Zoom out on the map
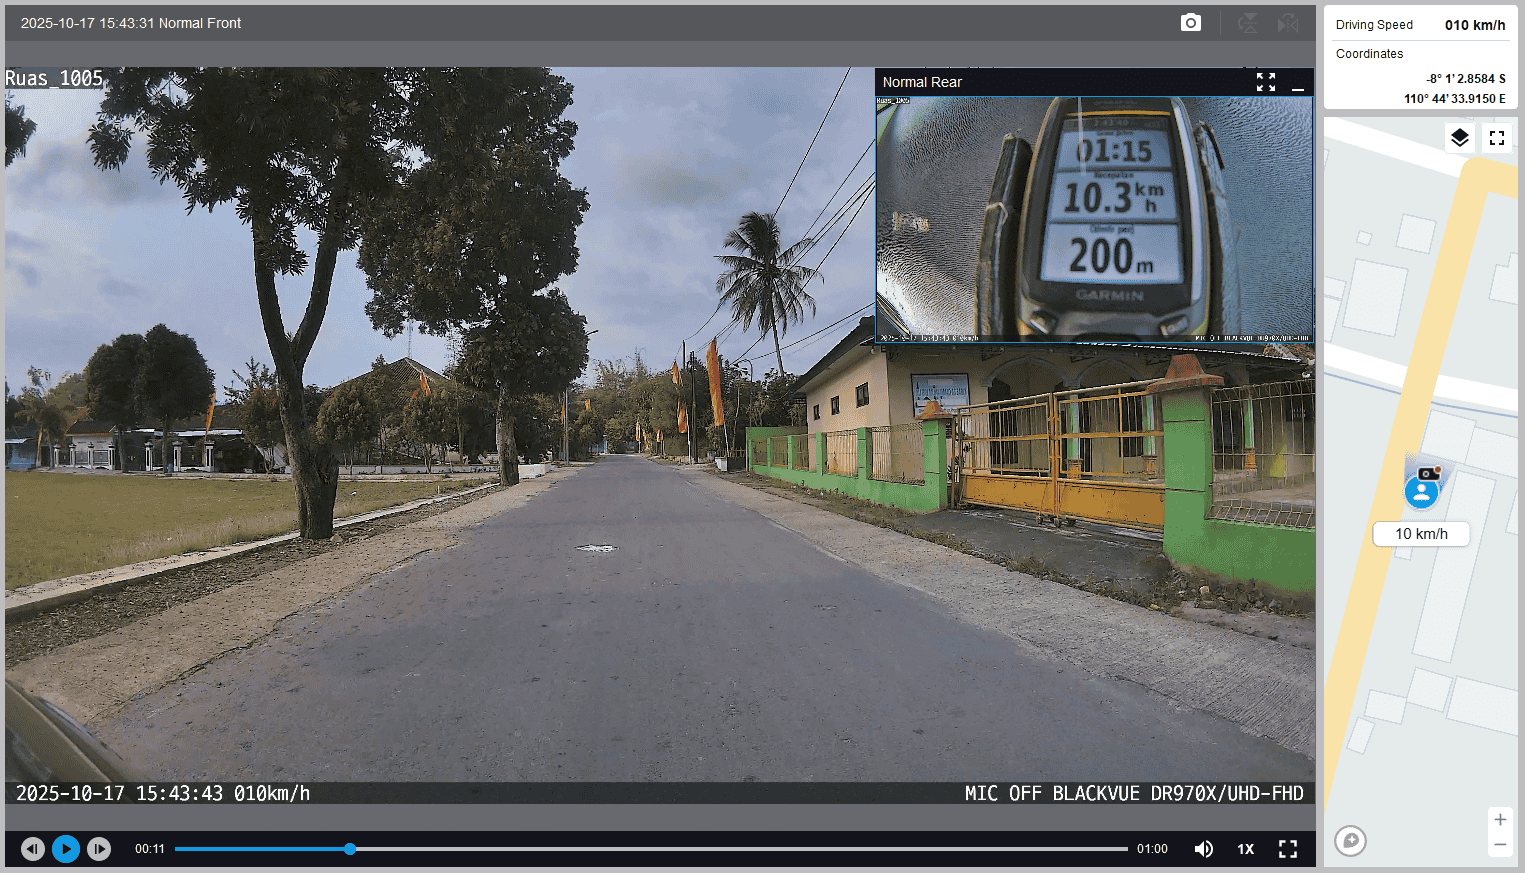Screen dimensions: 1525x873 1500,845
